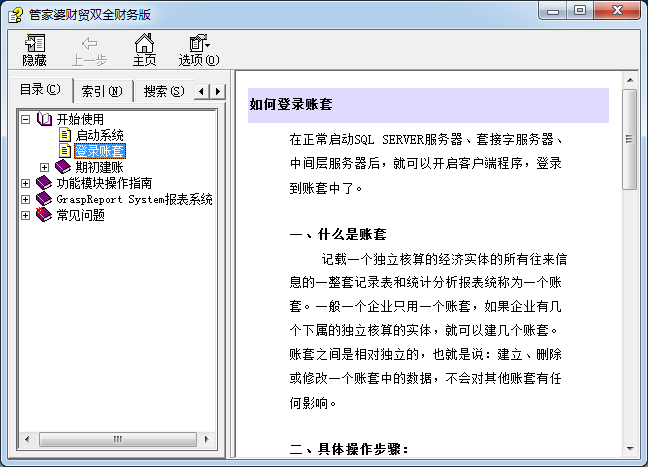The height and width of the screenshot is (467, 648).
Task: Click the tree panel's horizontal scrollbar thumb
Action: click(118, 439)
